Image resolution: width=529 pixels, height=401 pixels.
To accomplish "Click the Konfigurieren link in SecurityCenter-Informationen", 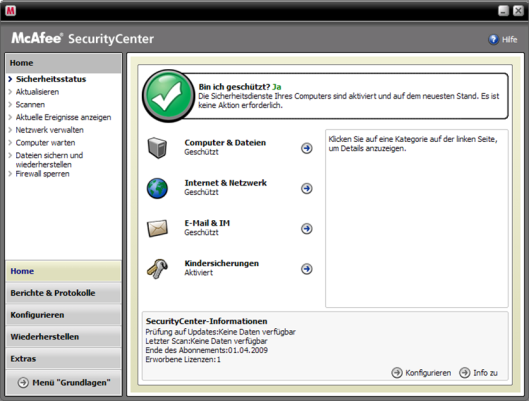I will (x=428, y=373).
